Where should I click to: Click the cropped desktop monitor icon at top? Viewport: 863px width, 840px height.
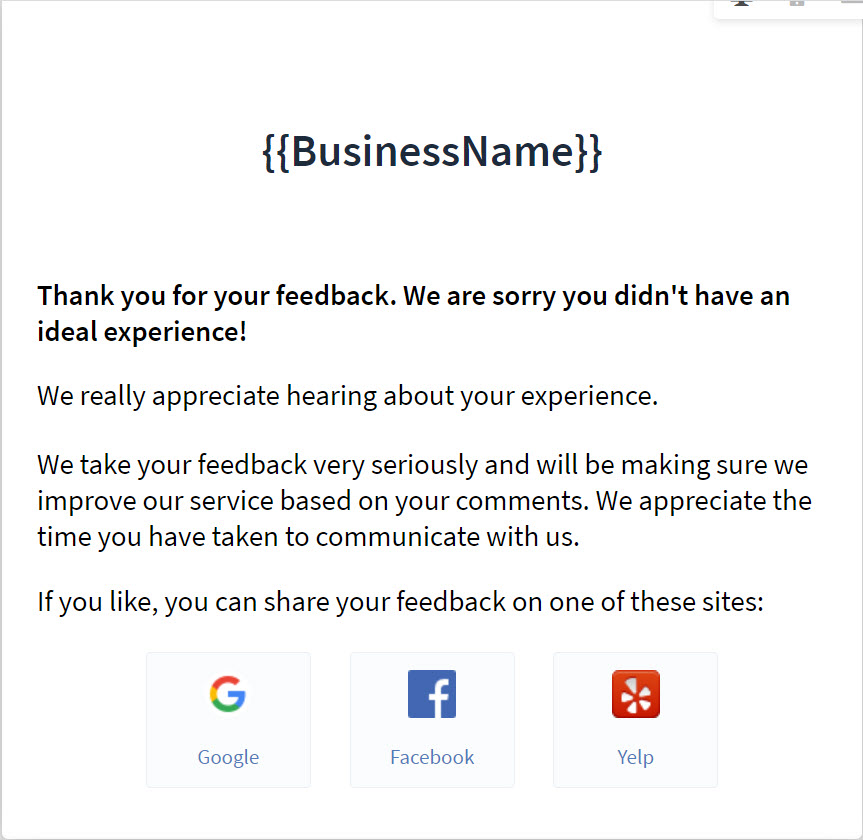coord(742,3)
